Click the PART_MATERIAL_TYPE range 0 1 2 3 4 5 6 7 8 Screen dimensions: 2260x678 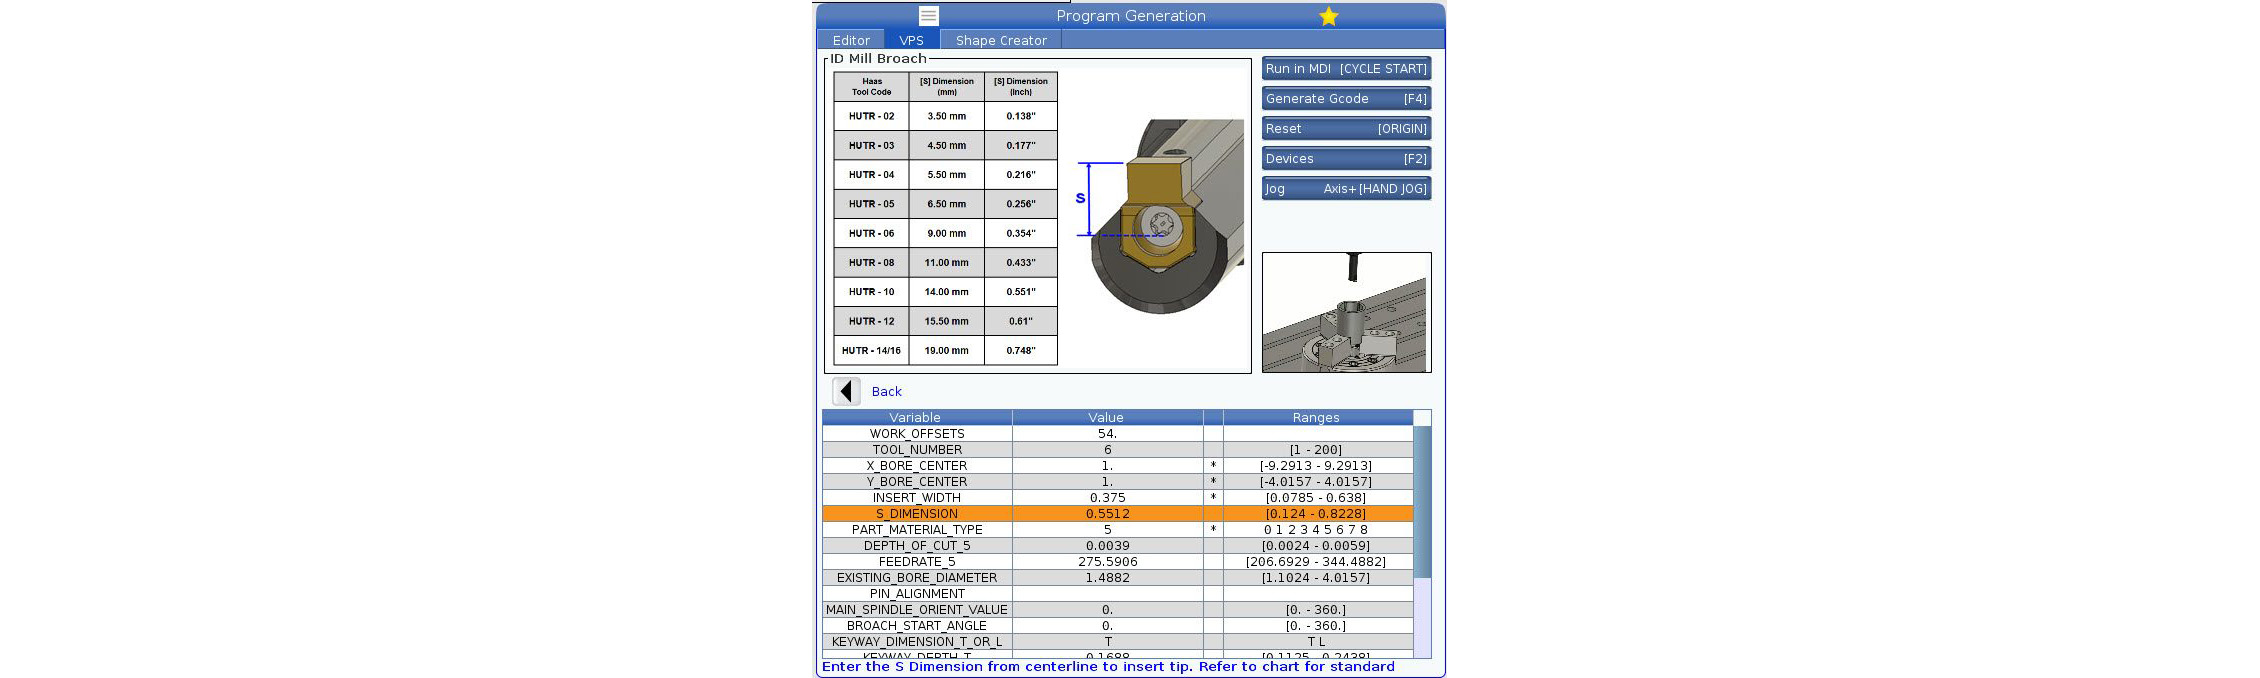[x=1317, y=530]
